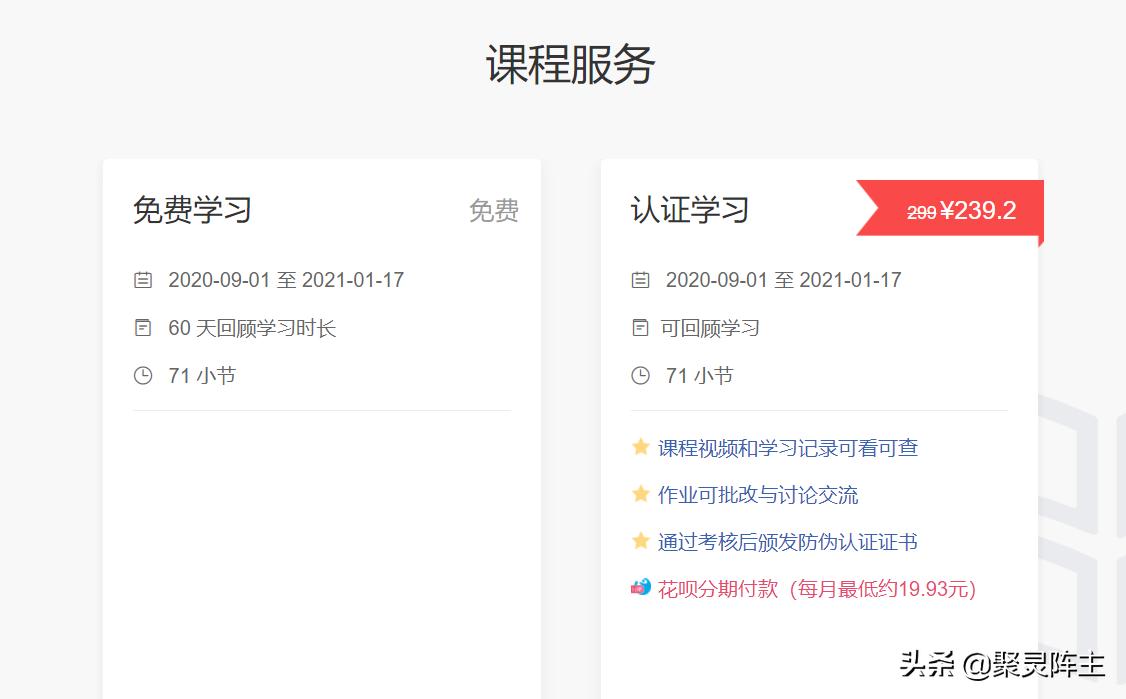The height and width of the screenshot is (699, 1126).
Task: Click the book icon beside 60 天回顾学习时长
Action: point(143,328)
